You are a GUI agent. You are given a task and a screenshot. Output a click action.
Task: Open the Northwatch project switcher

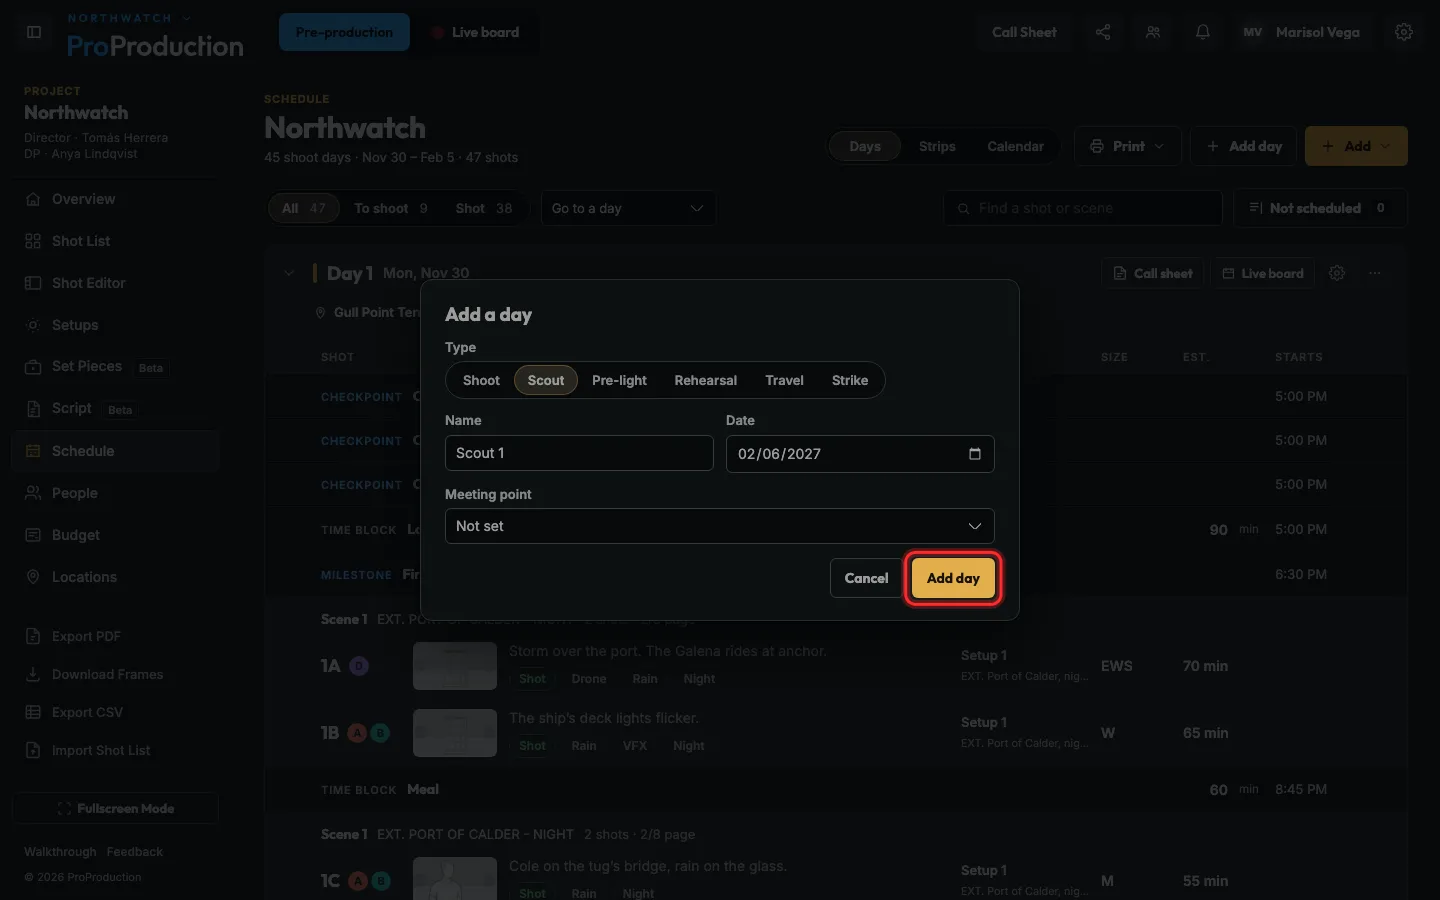click(x=130, y=18)
